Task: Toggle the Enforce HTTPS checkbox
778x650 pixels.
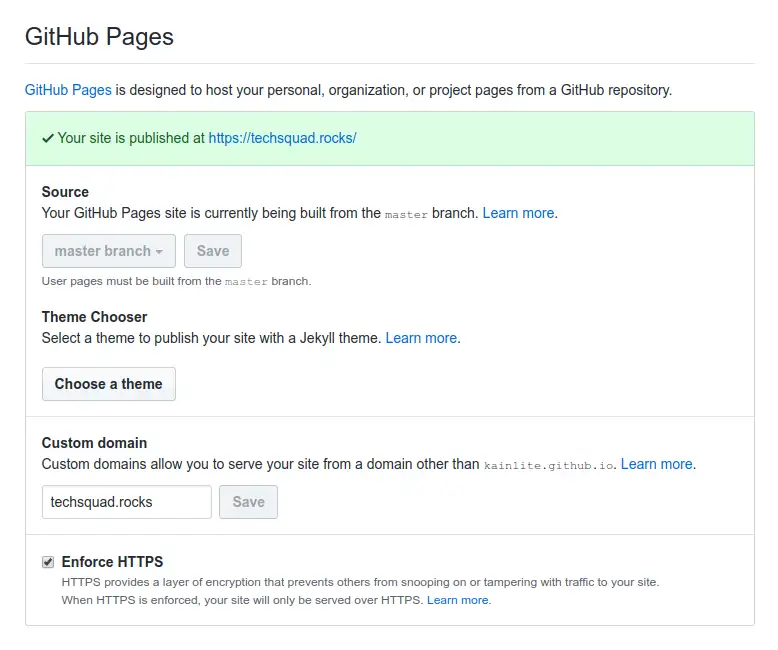Action: tap(48, 562)
